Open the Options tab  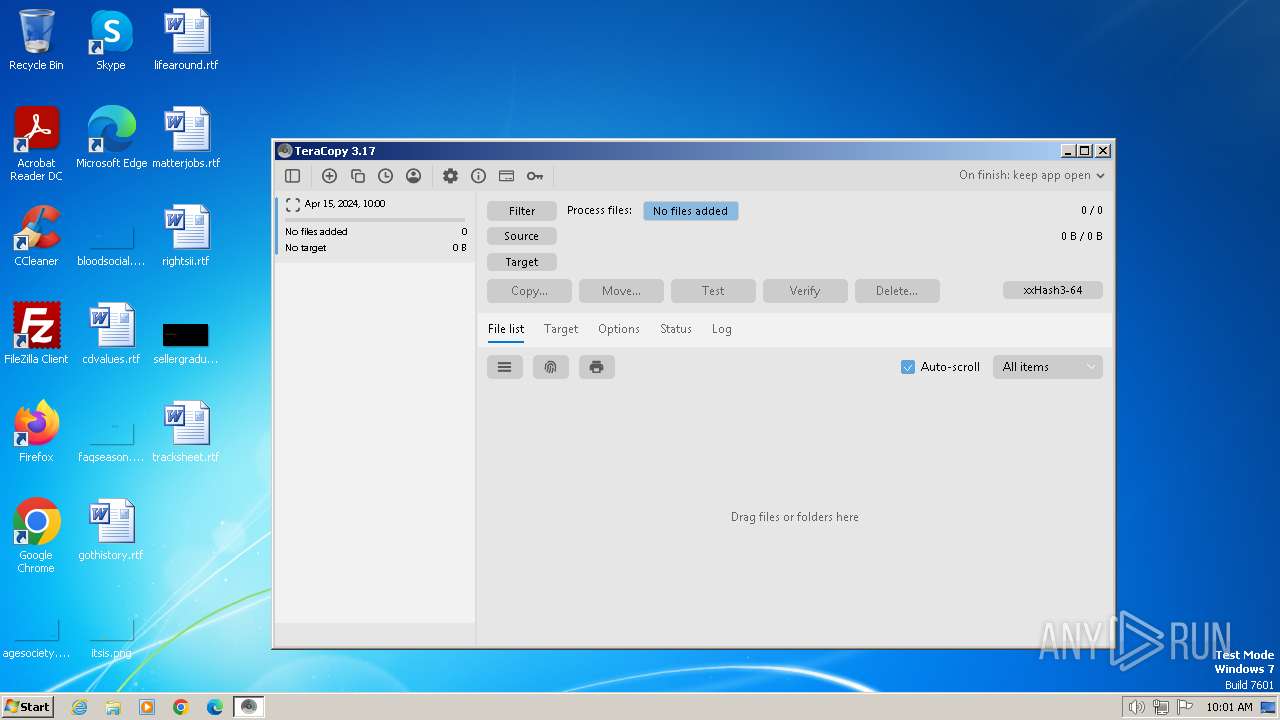coord(619,329)
